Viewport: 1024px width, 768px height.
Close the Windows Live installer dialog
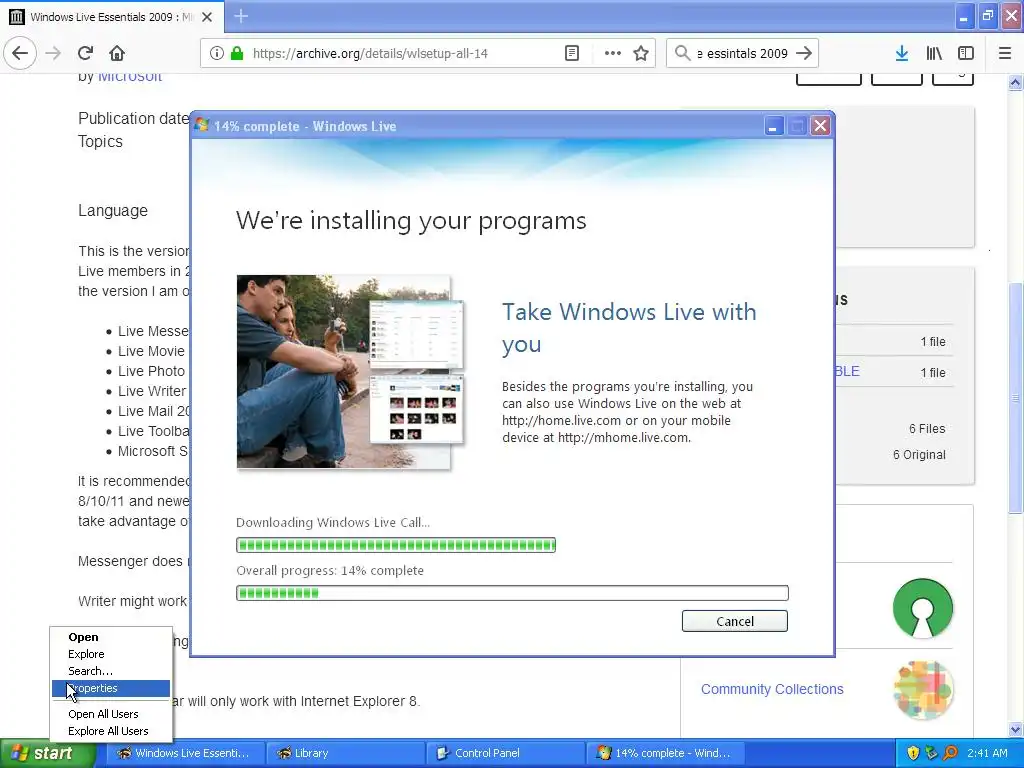tap(820, 125)
